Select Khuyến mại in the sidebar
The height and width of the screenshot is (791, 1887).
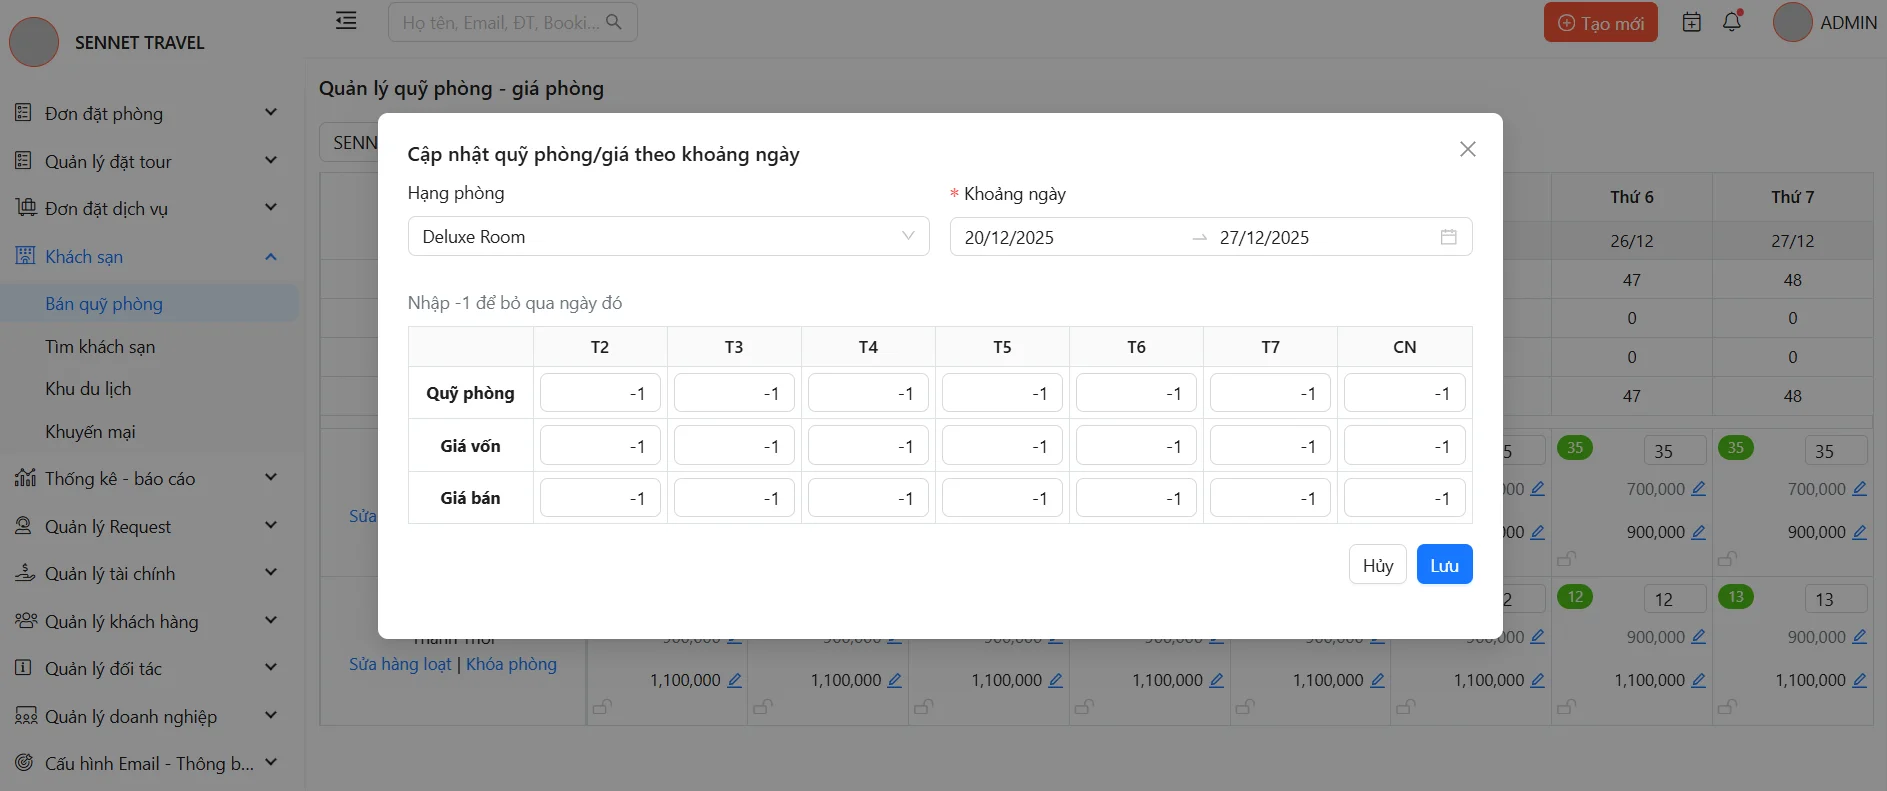(90, 432)
